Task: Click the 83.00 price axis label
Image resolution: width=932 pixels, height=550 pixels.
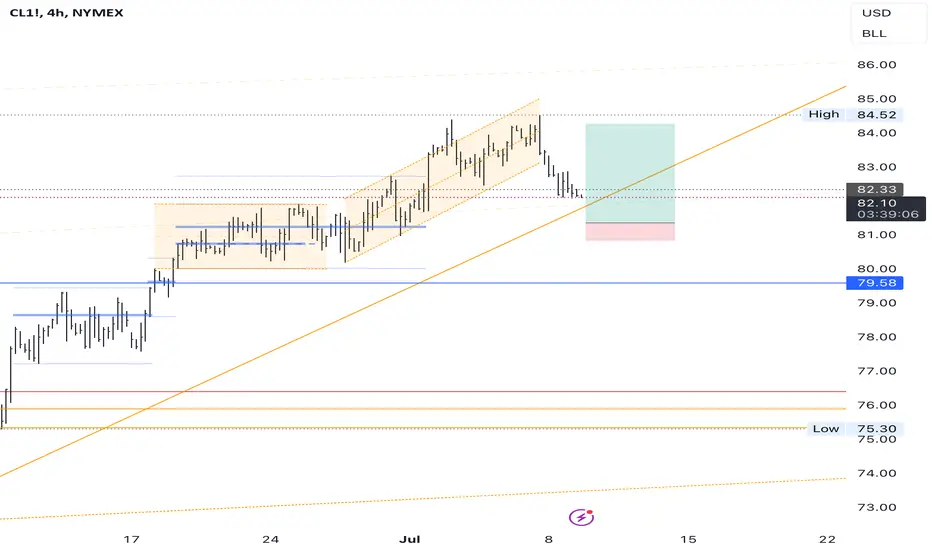Action: tap(876, 167)
